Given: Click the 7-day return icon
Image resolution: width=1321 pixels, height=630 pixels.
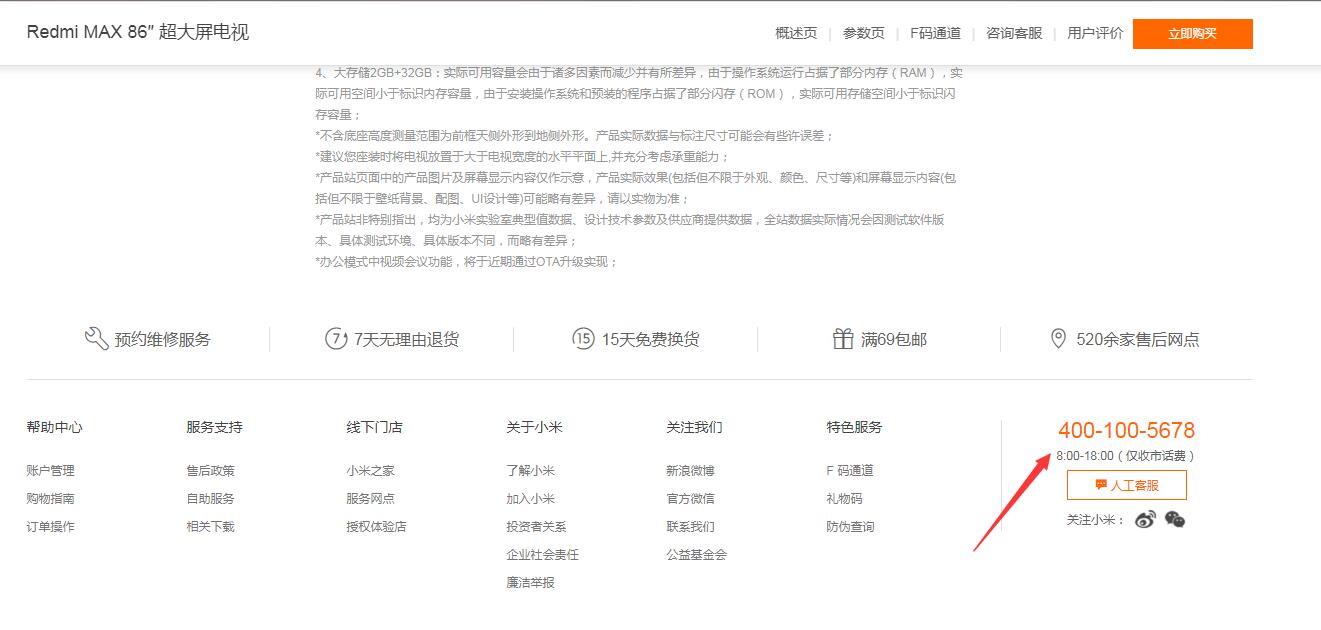Looking at the screenshot, I should click(336, 339).
